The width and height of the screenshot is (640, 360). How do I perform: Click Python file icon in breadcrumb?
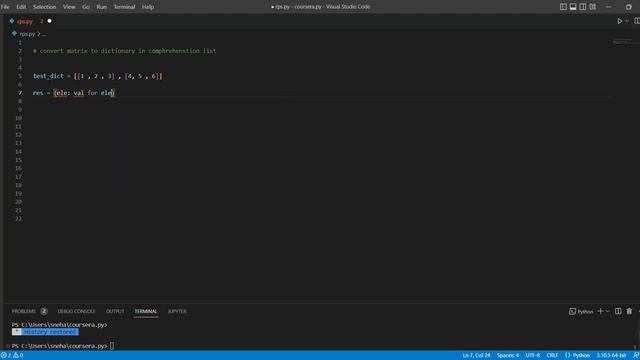(x=14, y=34)
